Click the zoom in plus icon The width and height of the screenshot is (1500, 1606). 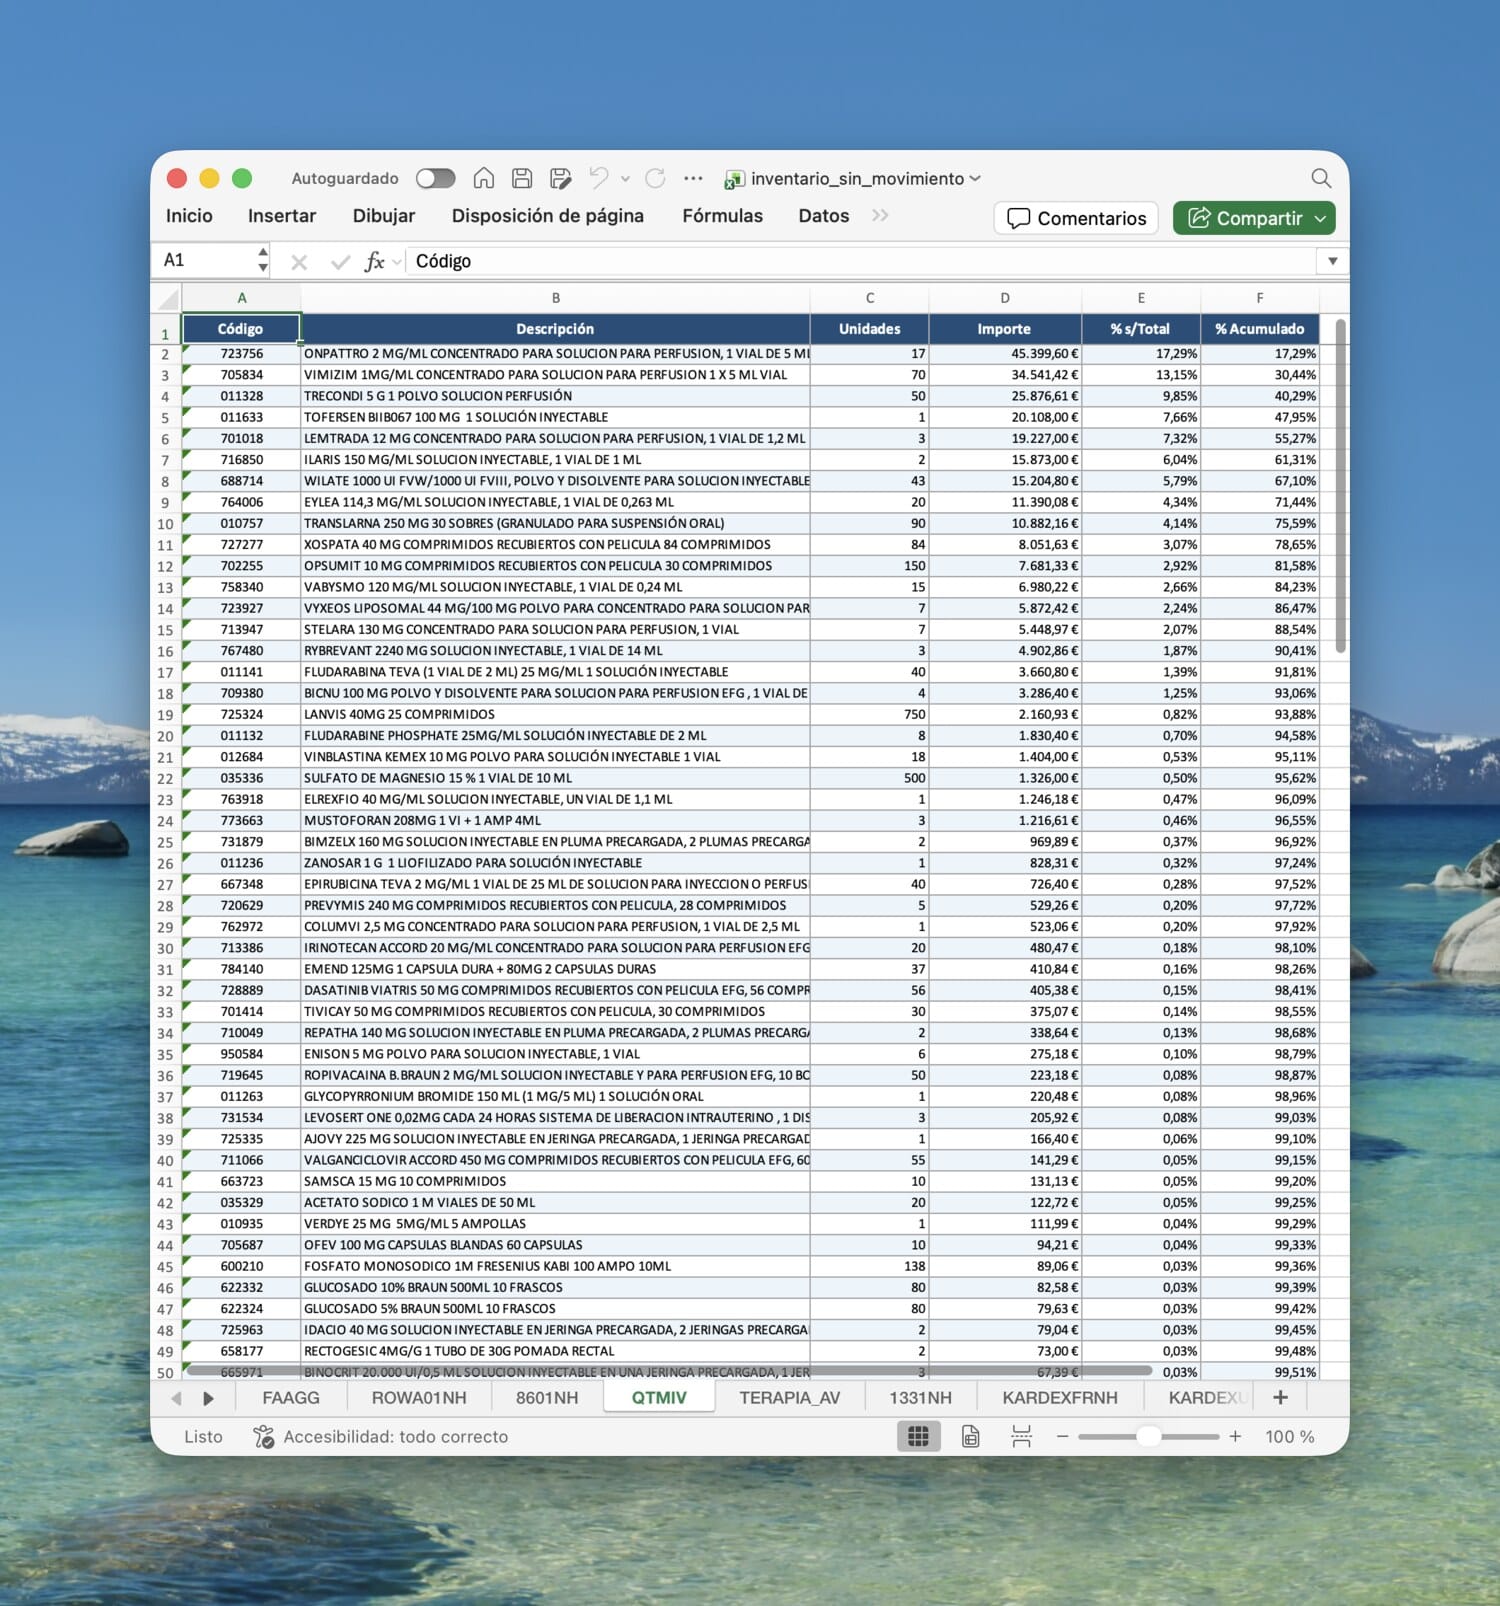coord(1235,1437)
